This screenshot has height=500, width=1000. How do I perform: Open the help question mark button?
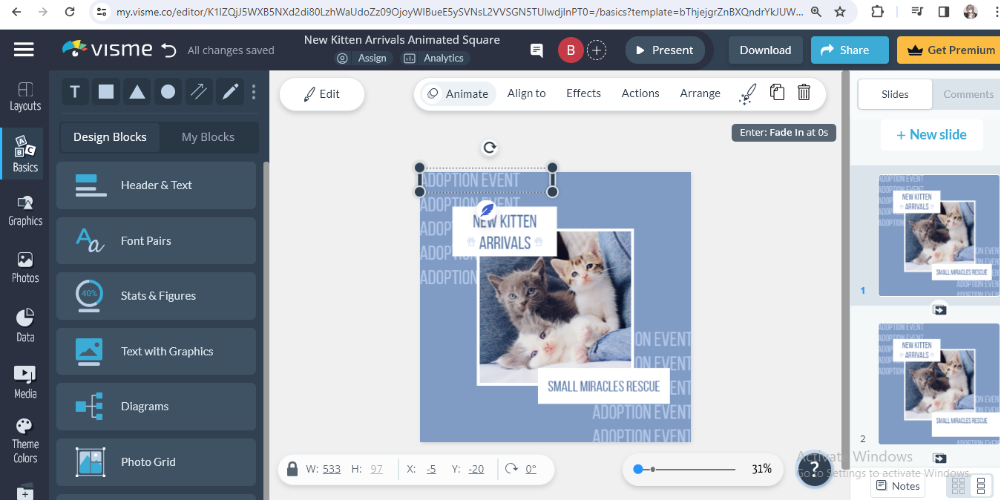point(813,471)
